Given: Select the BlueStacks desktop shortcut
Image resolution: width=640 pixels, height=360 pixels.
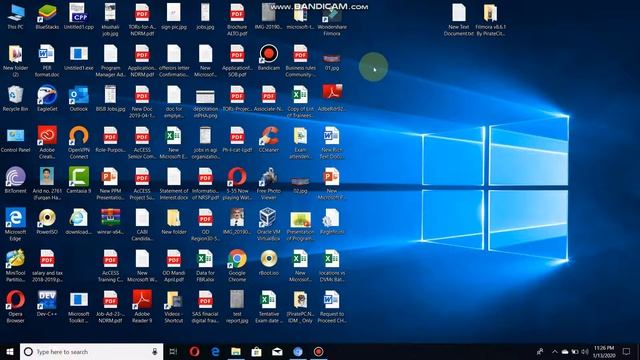Looking at the screenshot, I should point(47,17).
